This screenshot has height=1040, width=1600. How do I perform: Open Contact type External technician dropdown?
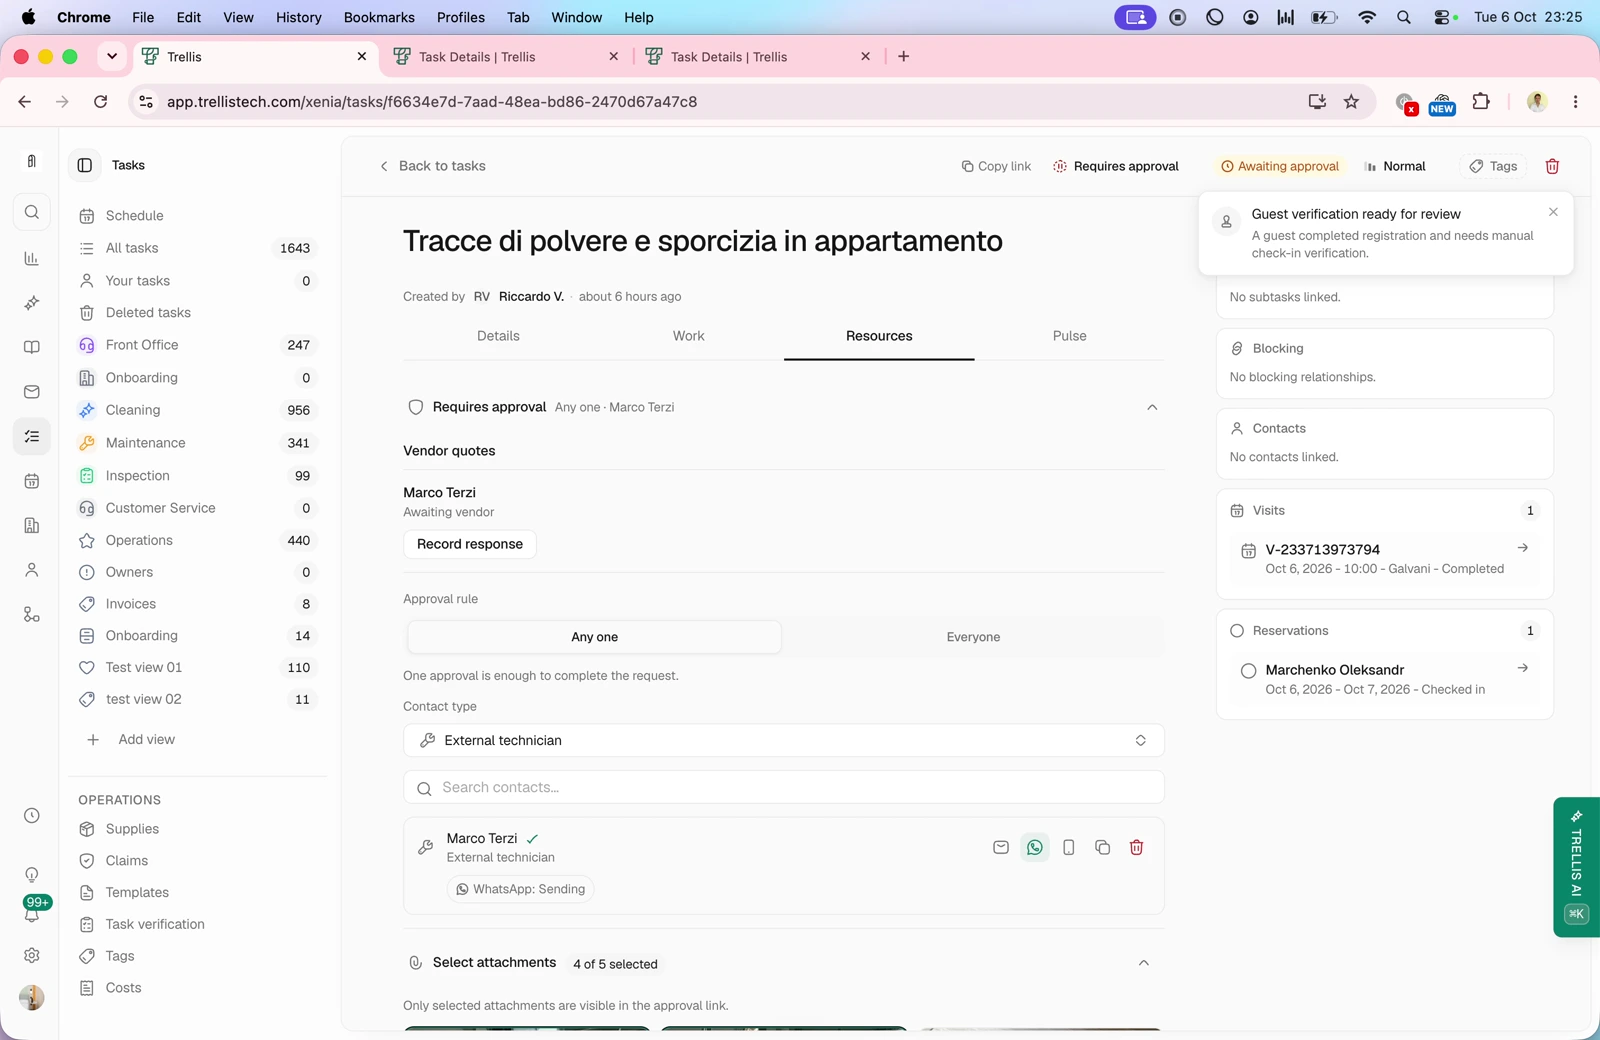pyautogui.click(x=784, y=741)
